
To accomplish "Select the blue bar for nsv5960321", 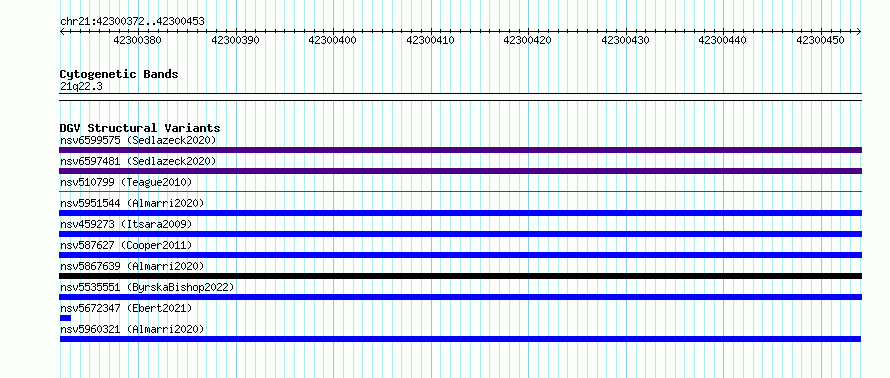I will coord(460,339).
